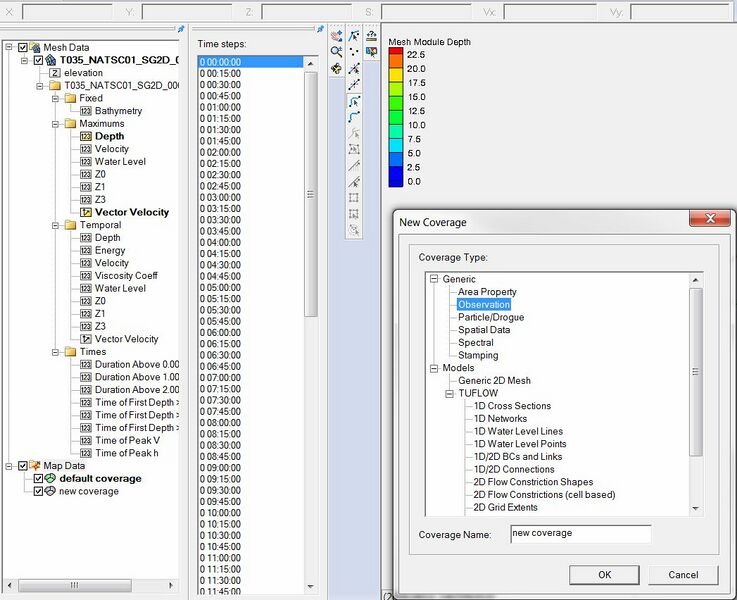
Task: Select the Time of Peak V dataset
Action: 127,441
